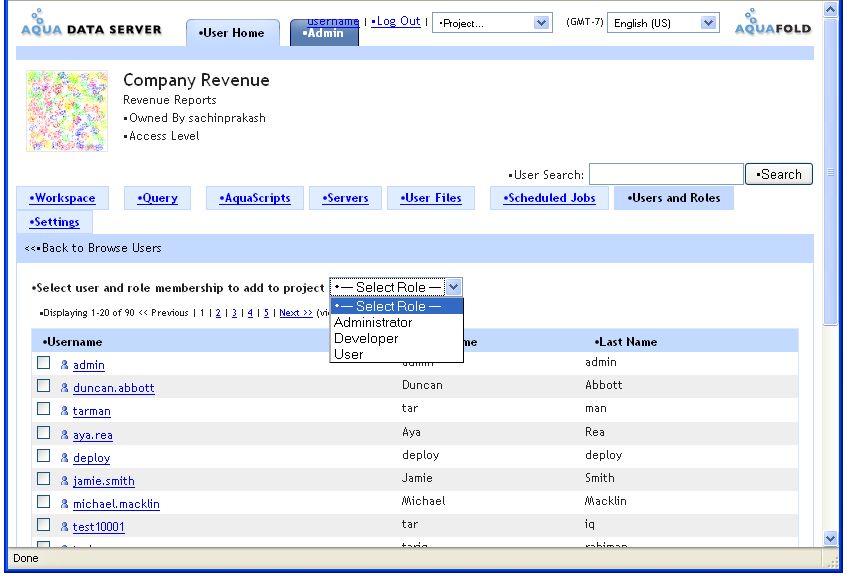846x576 pixels.
Task: Click into the User Search field
Action: pos(666,174)
